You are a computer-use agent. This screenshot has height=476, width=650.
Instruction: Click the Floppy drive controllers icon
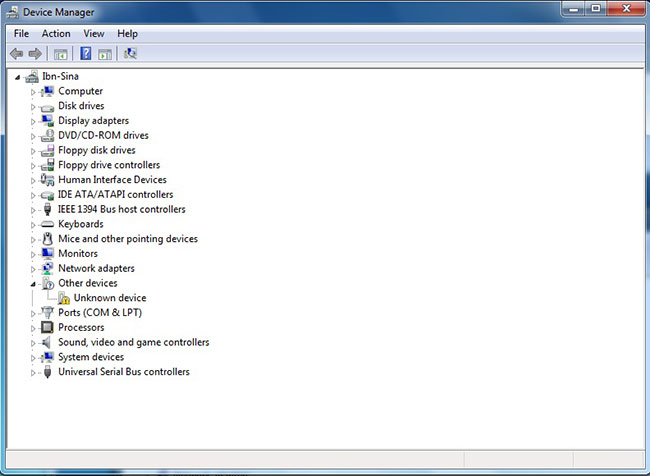point(48,165)
